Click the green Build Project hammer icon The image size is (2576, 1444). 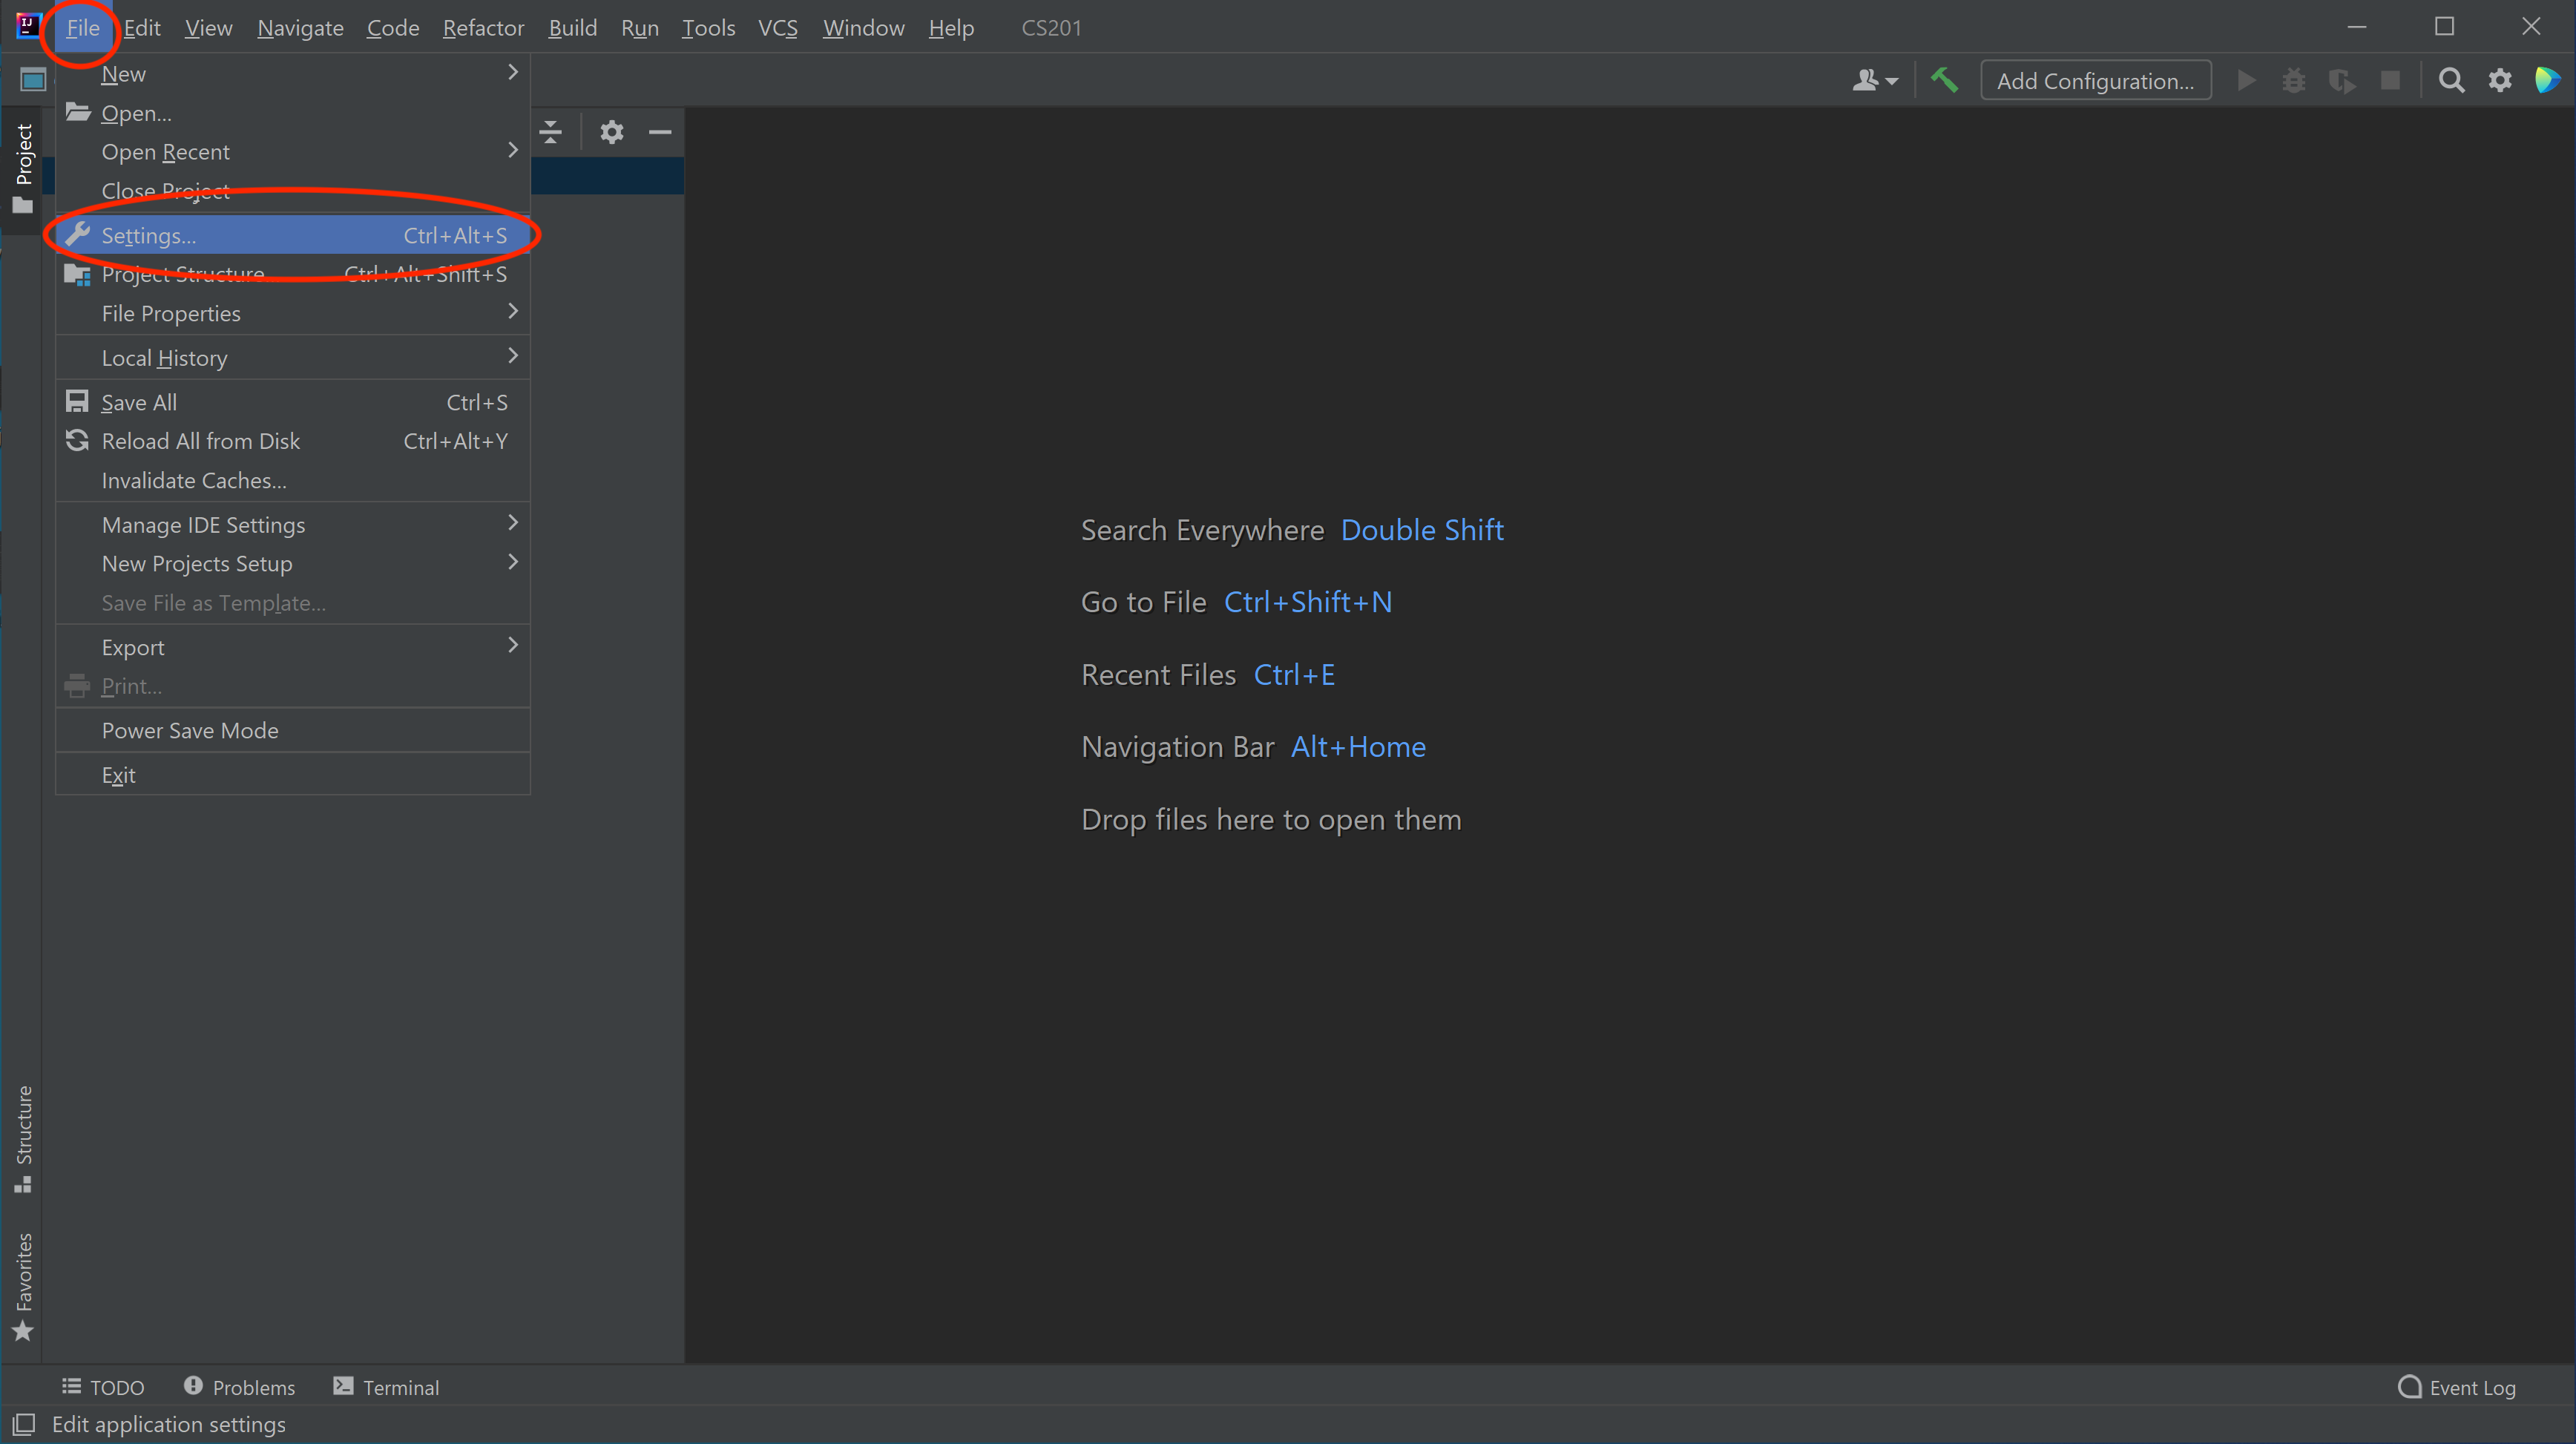1944,80
